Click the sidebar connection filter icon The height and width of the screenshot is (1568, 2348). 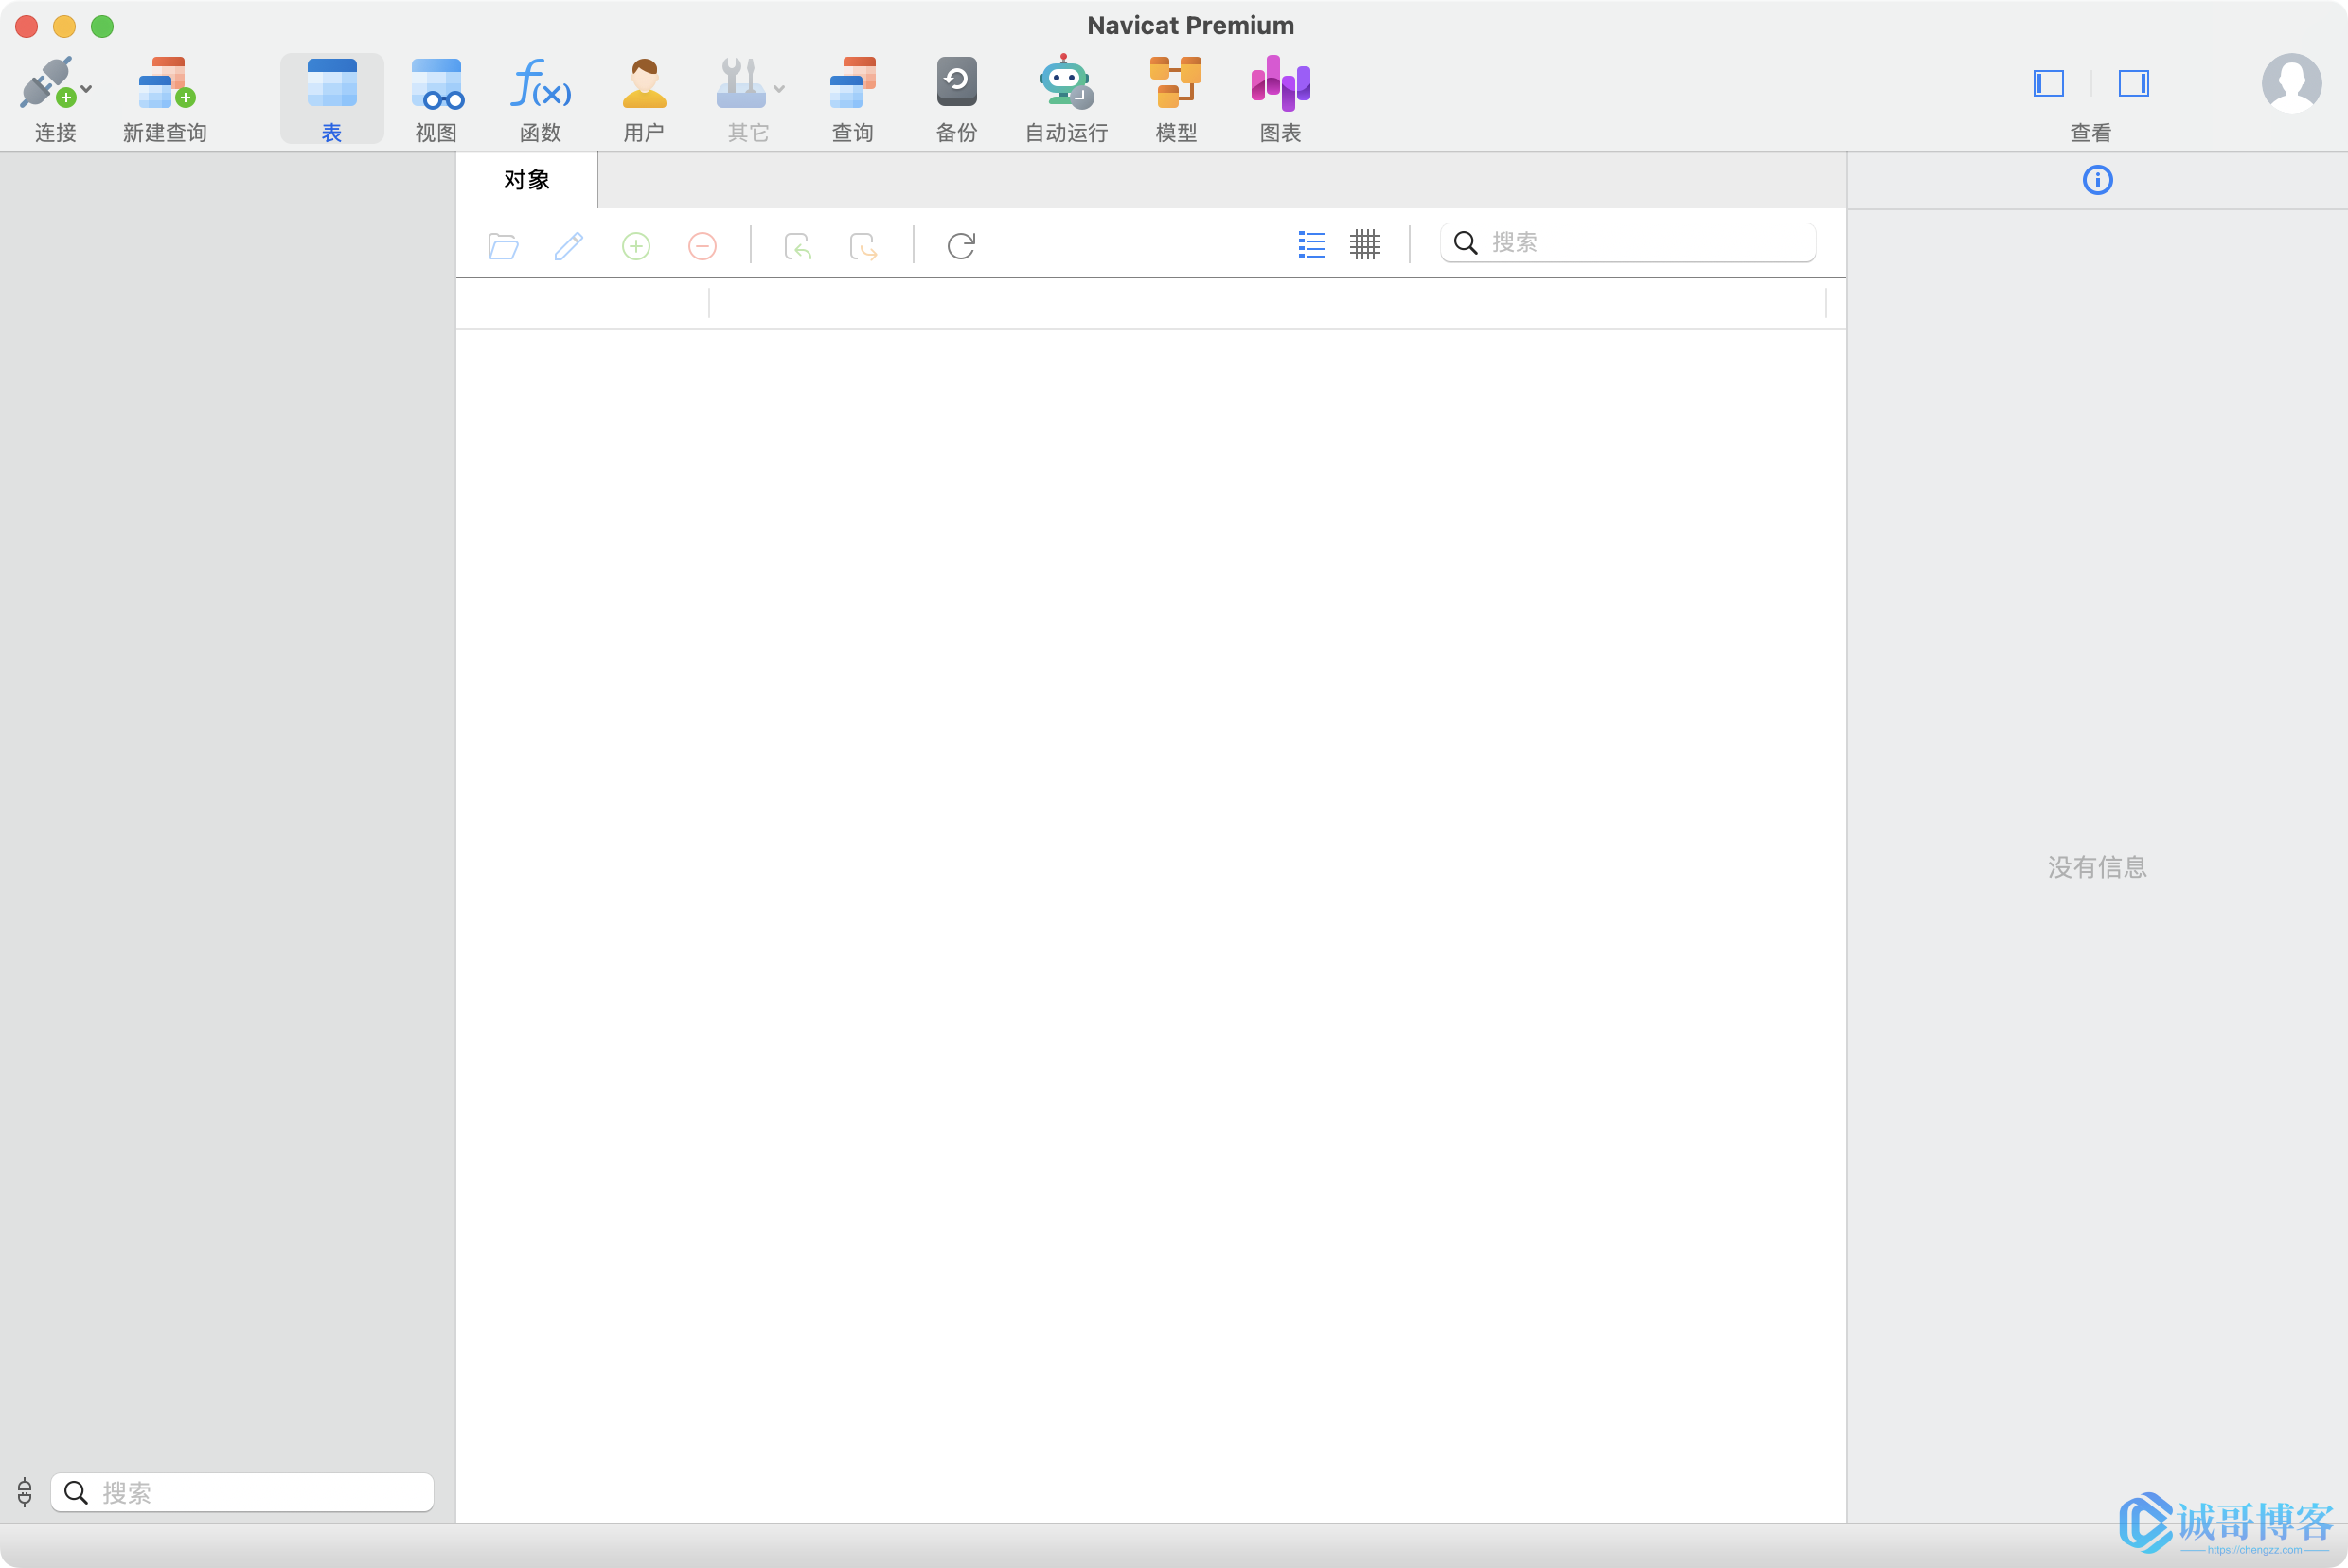(x=25, y=1492)
